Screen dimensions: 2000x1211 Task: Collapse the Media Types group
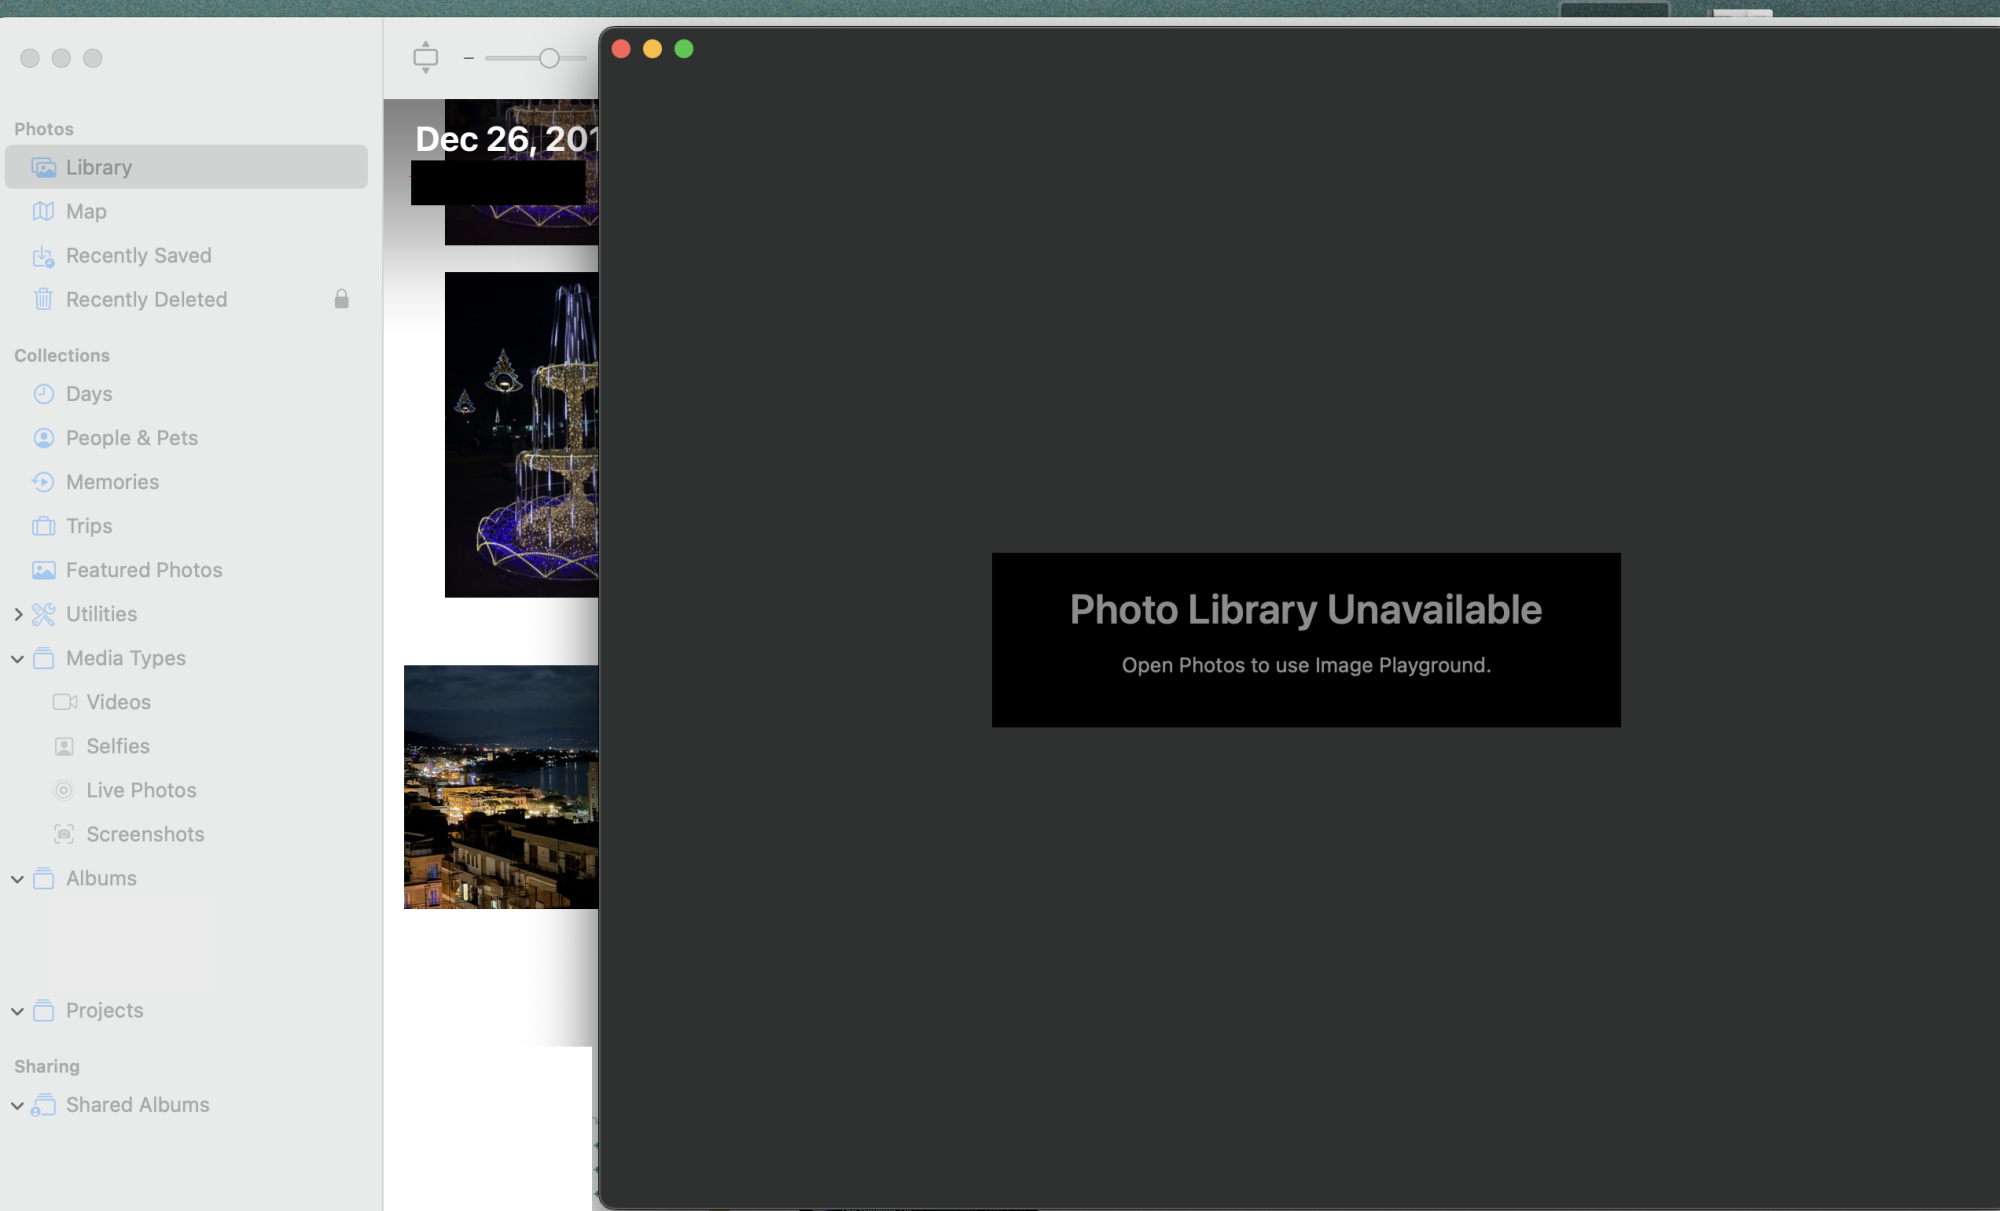pos(18,658)
